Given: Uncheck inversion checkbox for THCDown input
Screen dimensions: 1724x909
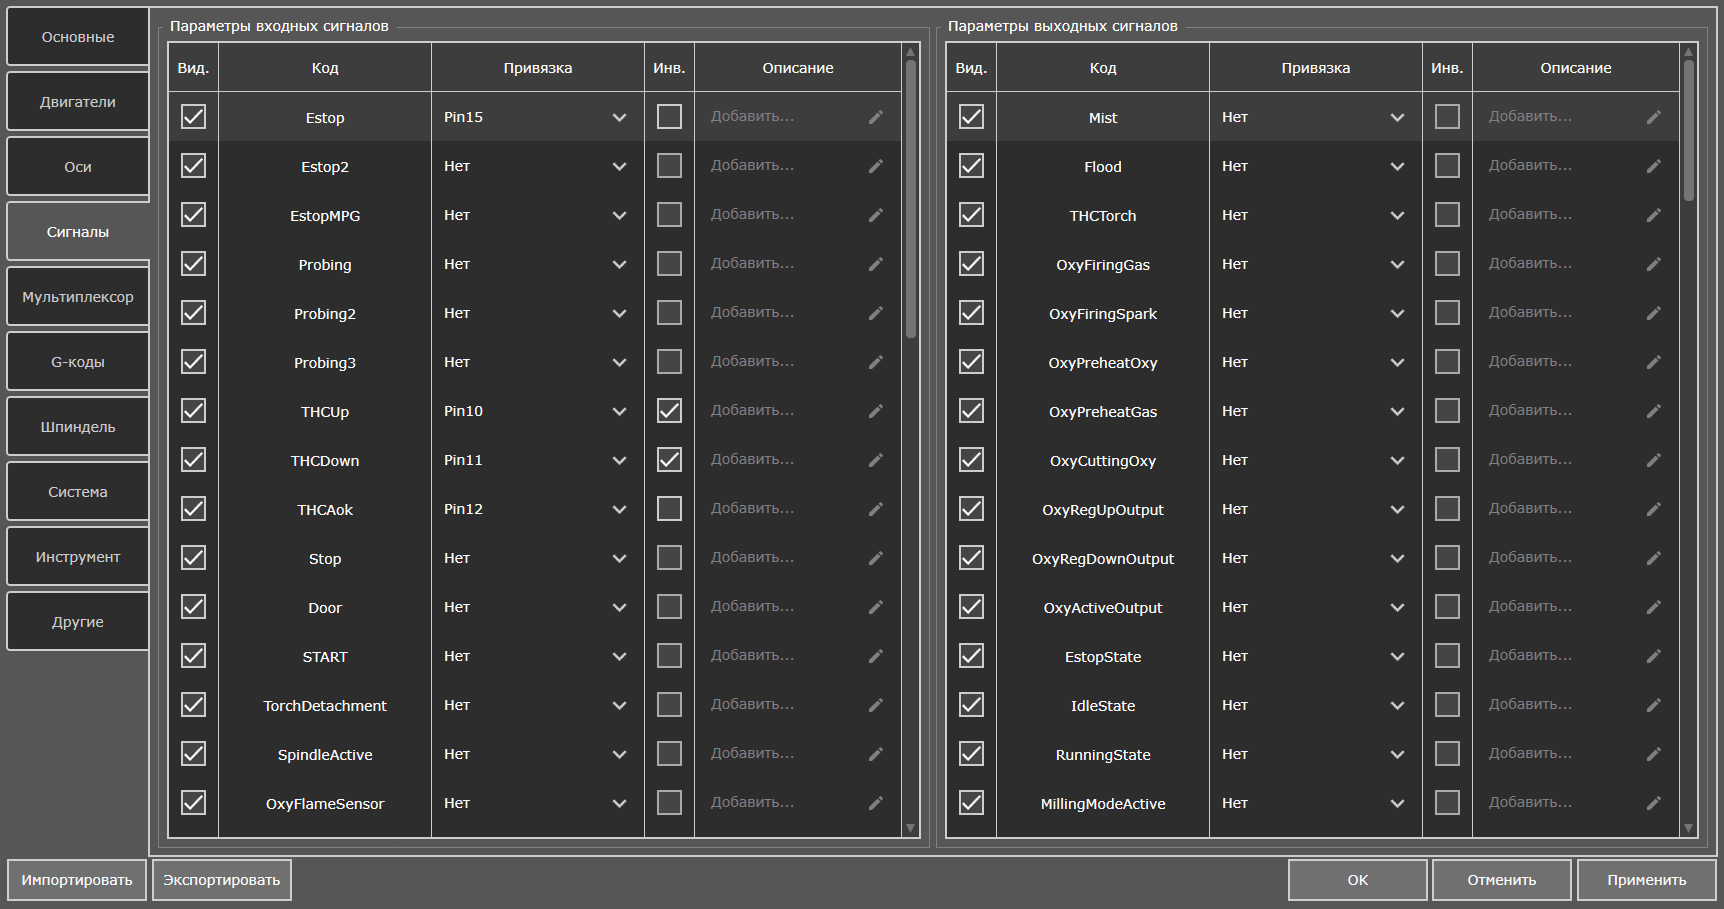Looking at the screenshot, I should pyautogui.click(x=669, y=460).
